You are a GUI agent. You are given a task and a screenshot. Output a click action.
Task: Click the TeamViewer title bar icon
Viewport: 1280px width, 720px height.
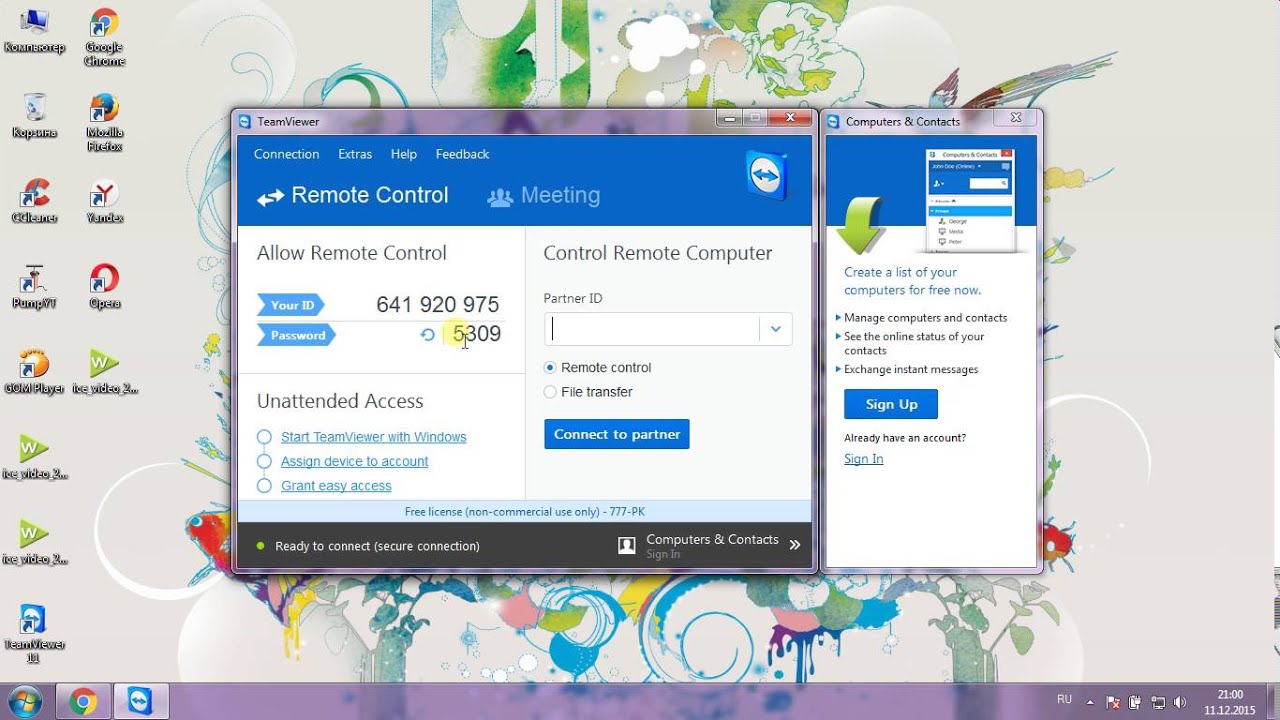click(x=245, y=121)
